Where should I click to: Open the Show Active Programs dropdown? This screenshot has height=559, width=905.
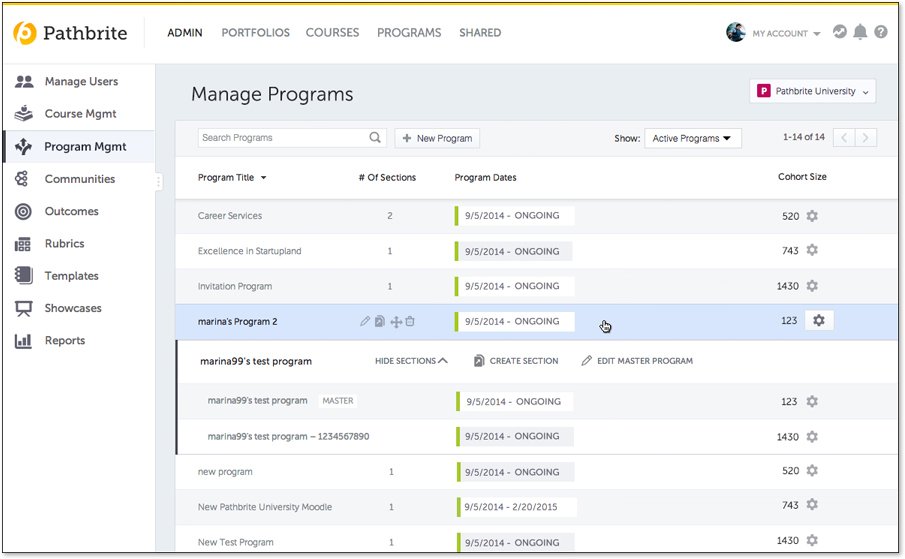click(x=692, y=138)
